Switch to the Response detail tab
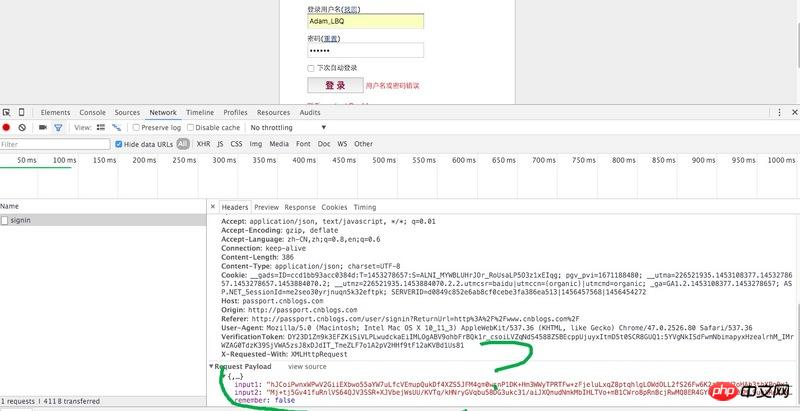 [300, 207]
